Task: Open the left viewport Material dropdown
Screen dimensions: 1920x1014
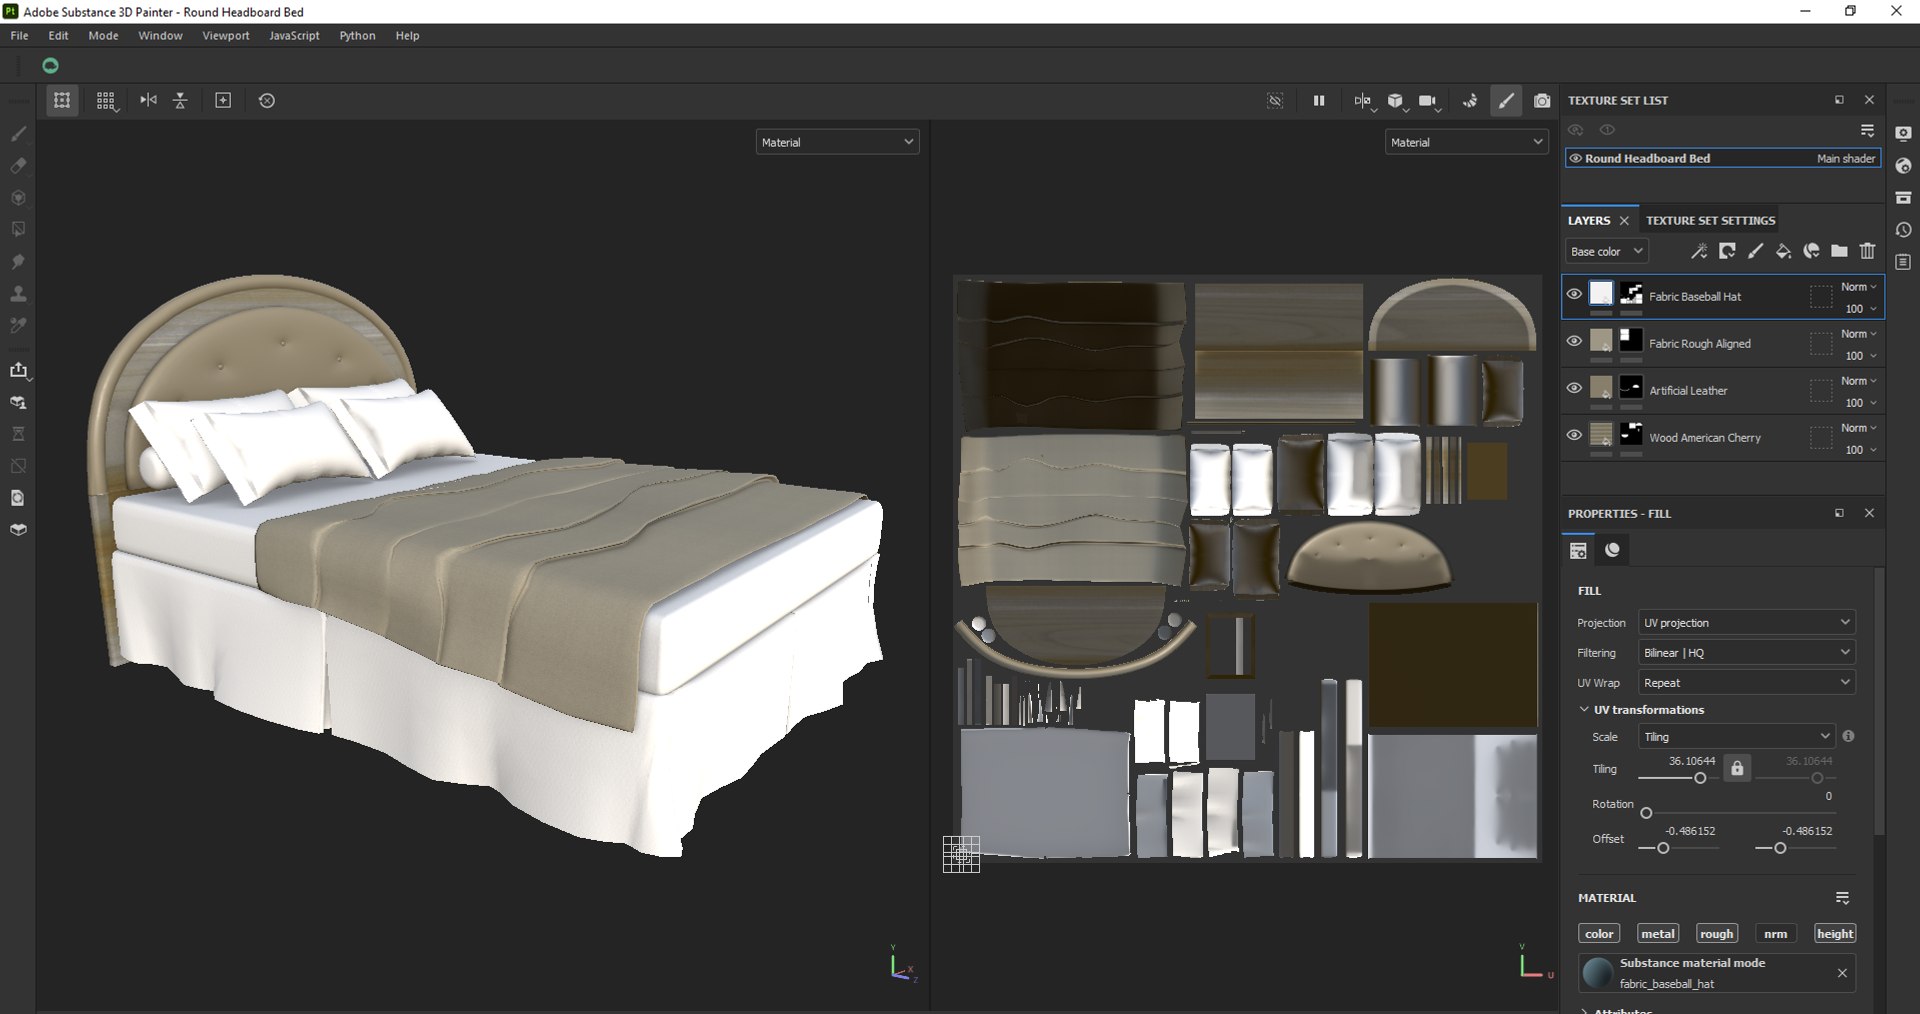Action: click(837, 142)
